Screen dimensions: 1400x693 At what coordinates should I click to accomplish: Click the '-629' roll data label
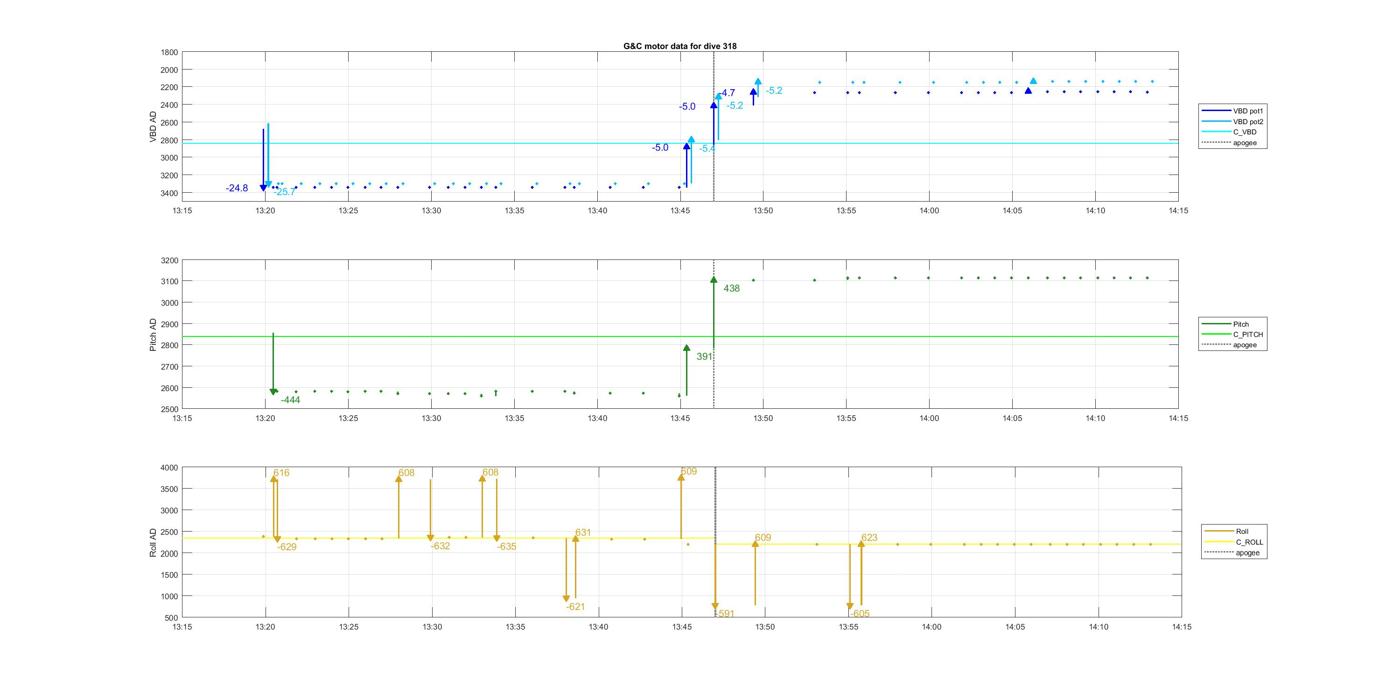coord(286,547)
